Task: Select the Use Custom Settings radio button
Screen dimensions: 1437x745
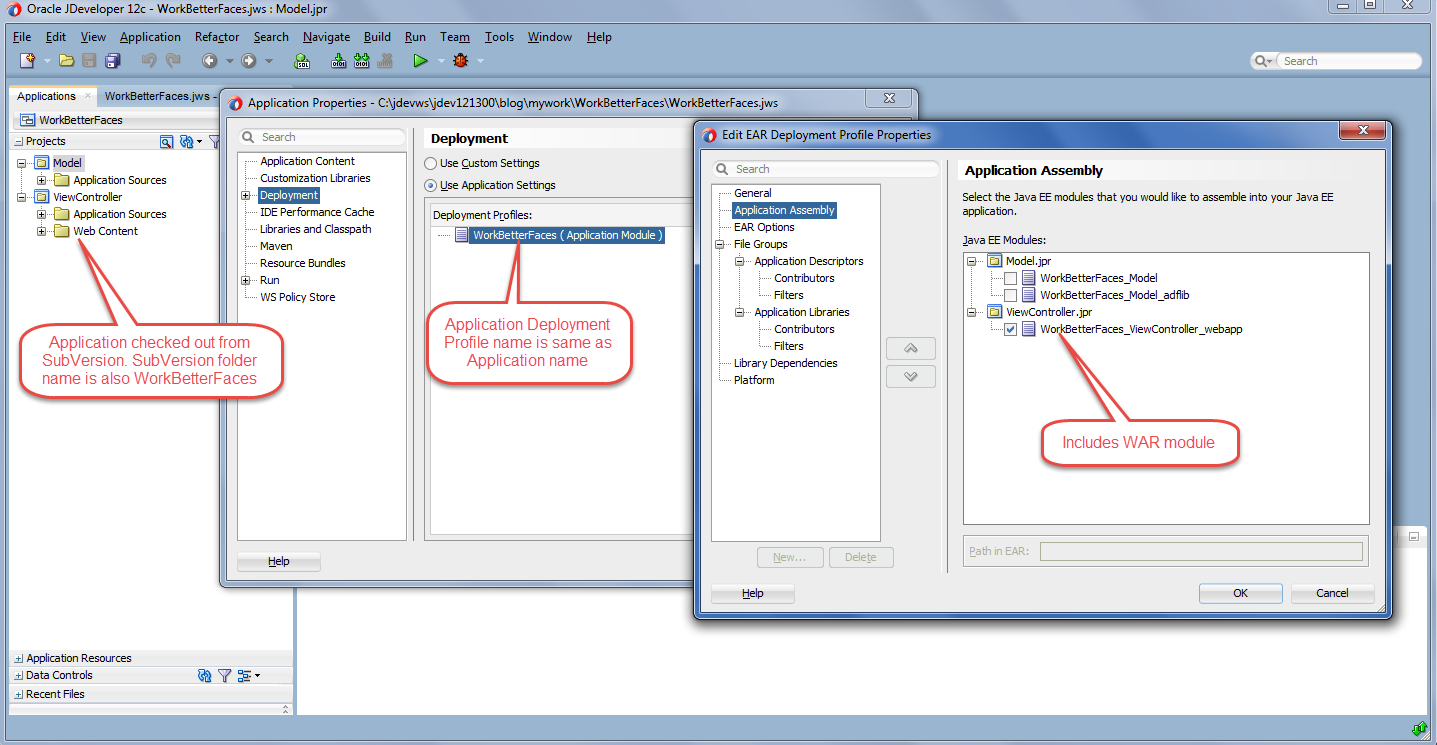Action: click(x=431, y=163)
